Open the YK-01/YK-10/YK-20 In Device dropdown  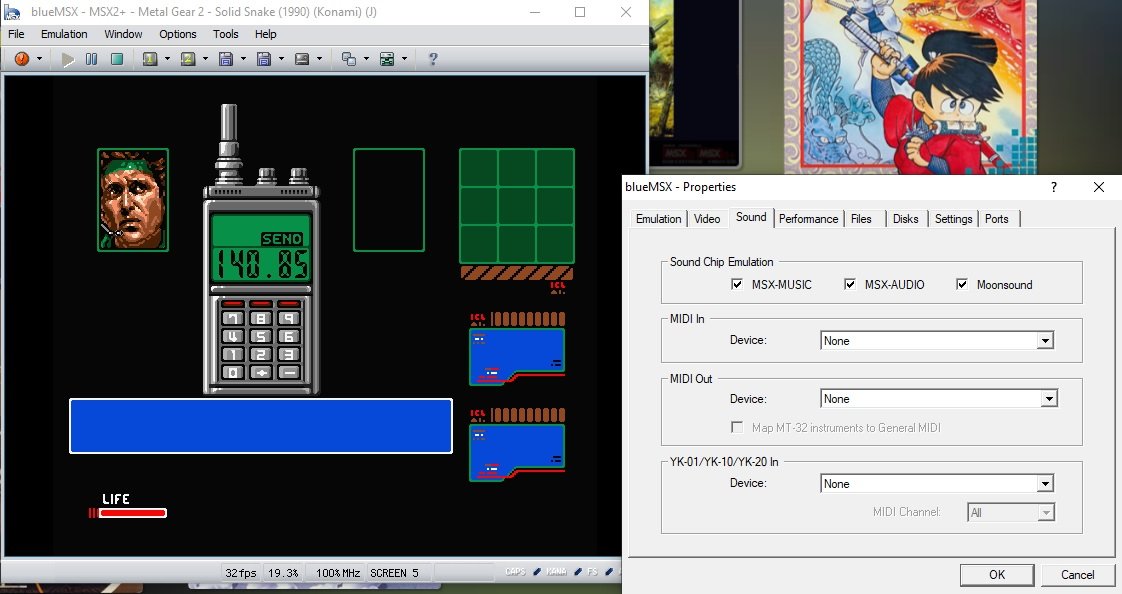tap(1045, 484)
